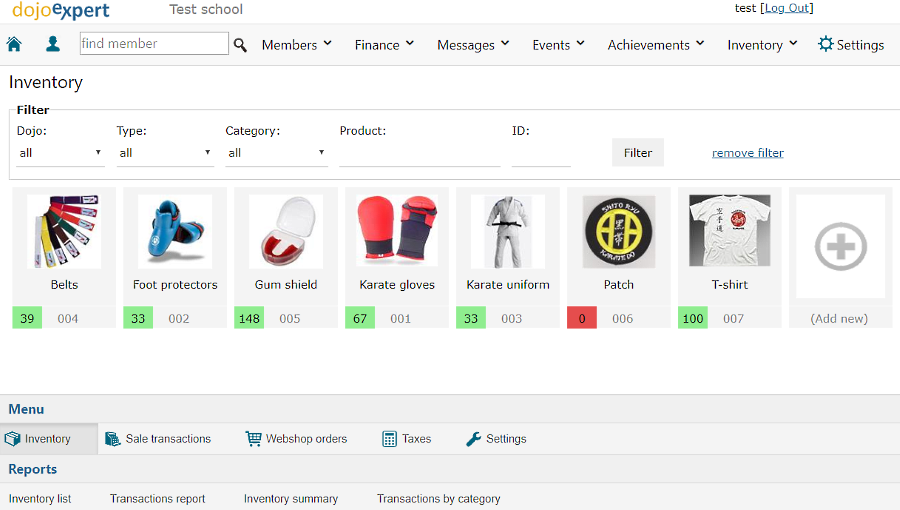Open the Transactions report
The width and height of the screenshot is (900, 510).
click(x=157, y=499)
